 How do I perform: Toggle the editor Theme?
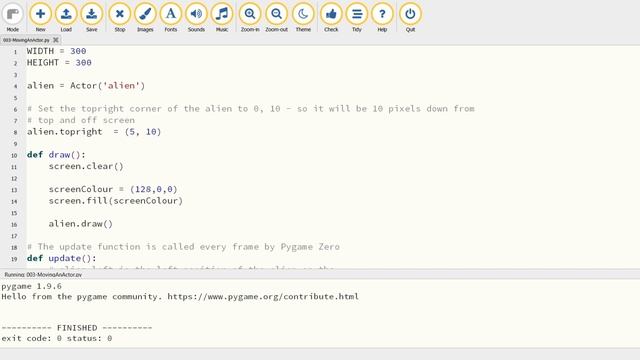click(x=303, y=17)
